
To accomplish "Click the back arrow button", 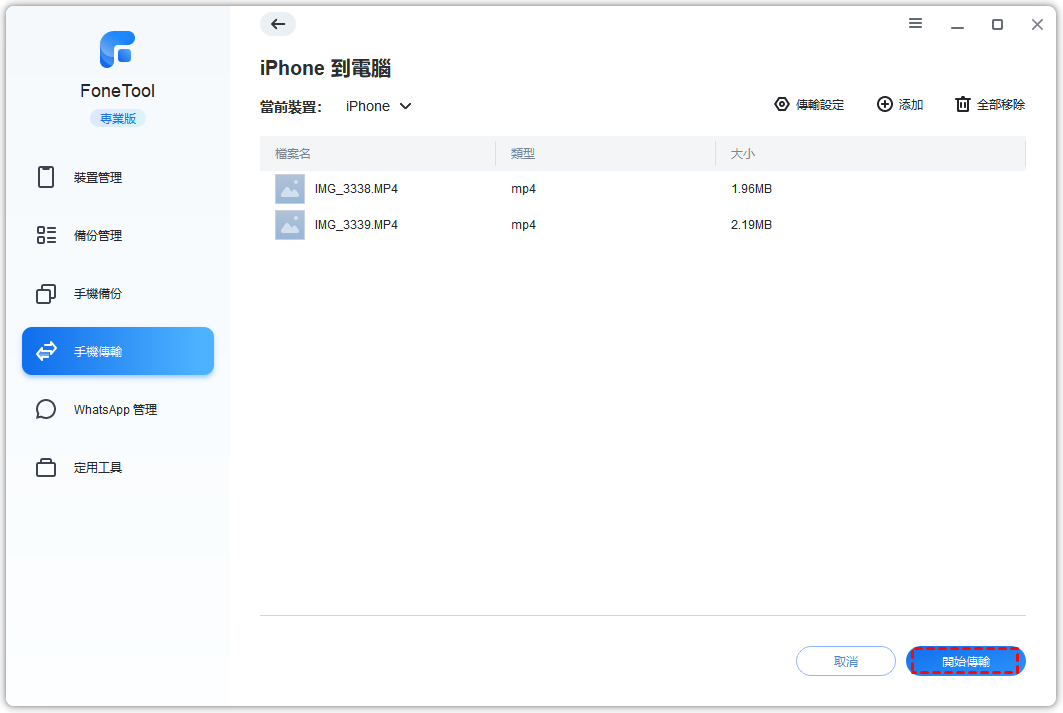I will click(x=278, y=24).
